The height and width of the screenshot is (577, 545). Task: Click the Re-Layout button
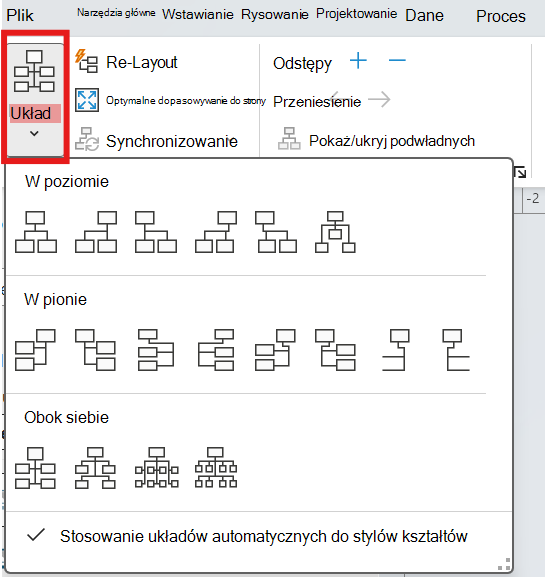click(x=126, y=62)
